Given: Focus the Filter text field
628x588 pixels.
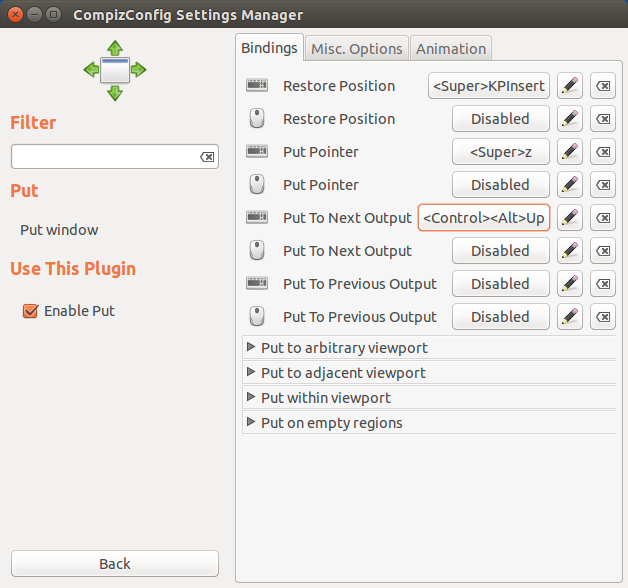Looking at the screenshot, I should click(105, 157).
